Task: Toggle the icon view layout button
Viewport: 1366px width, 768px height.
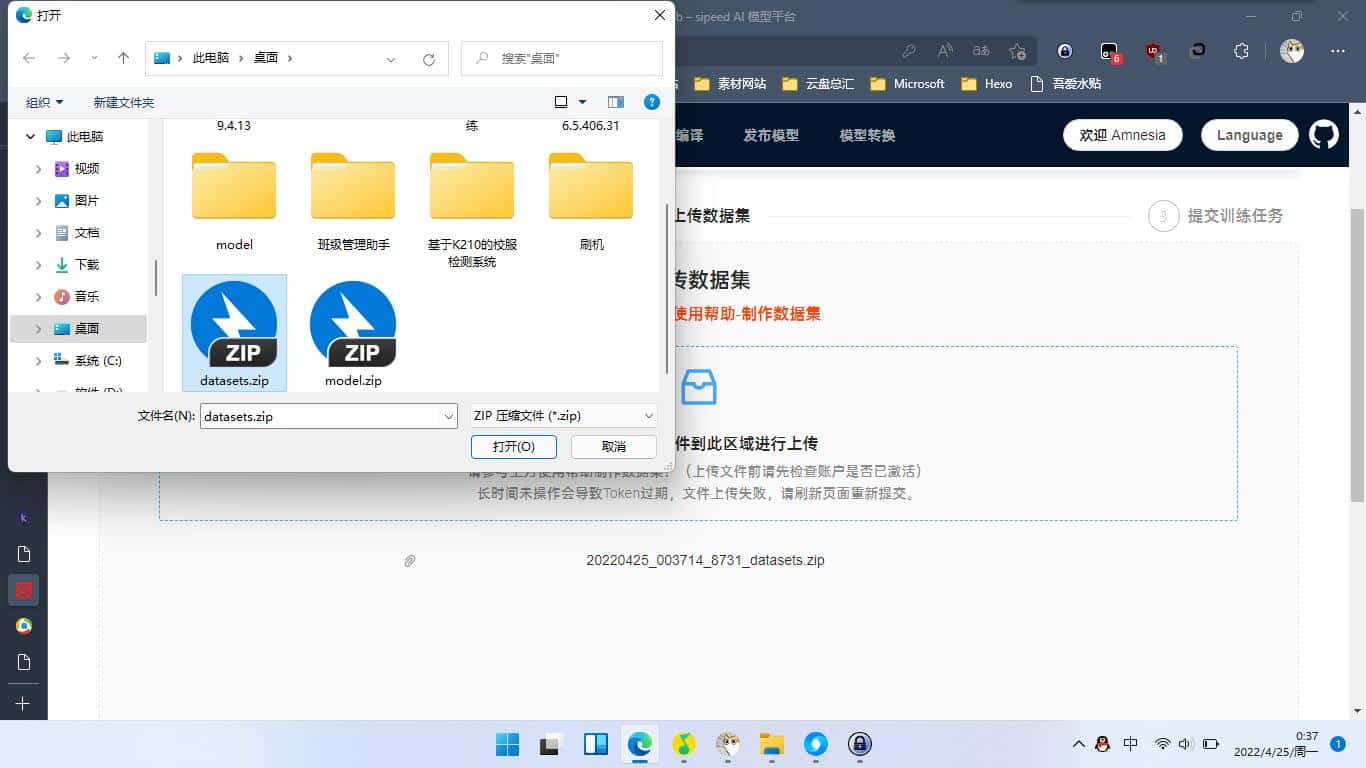Action: tap(562, 102)
